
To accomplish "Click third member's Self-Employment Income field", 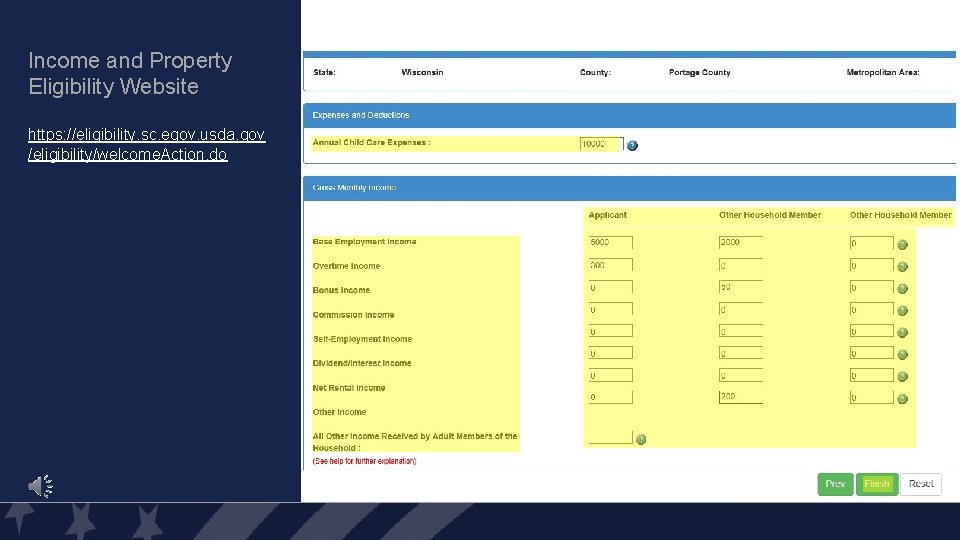I will (x=872, y=331).
